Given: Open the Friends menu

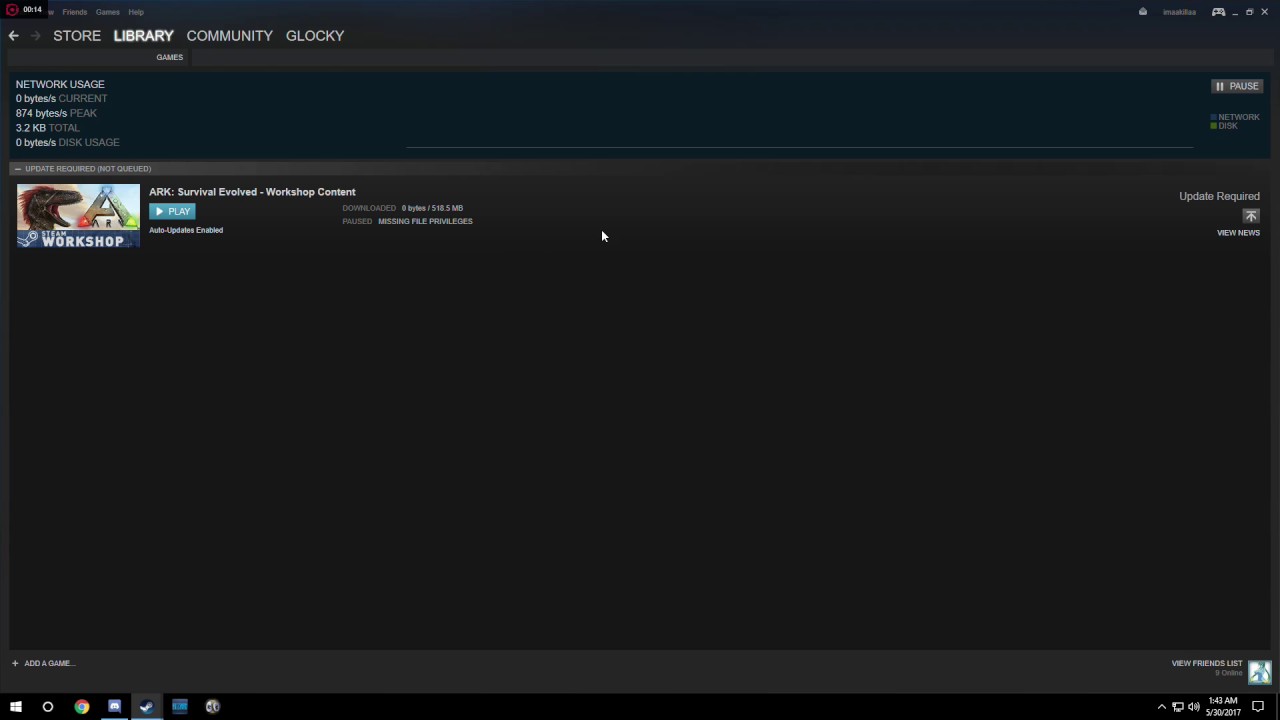Looking at the screenshot, I should [x=74, y=12].
